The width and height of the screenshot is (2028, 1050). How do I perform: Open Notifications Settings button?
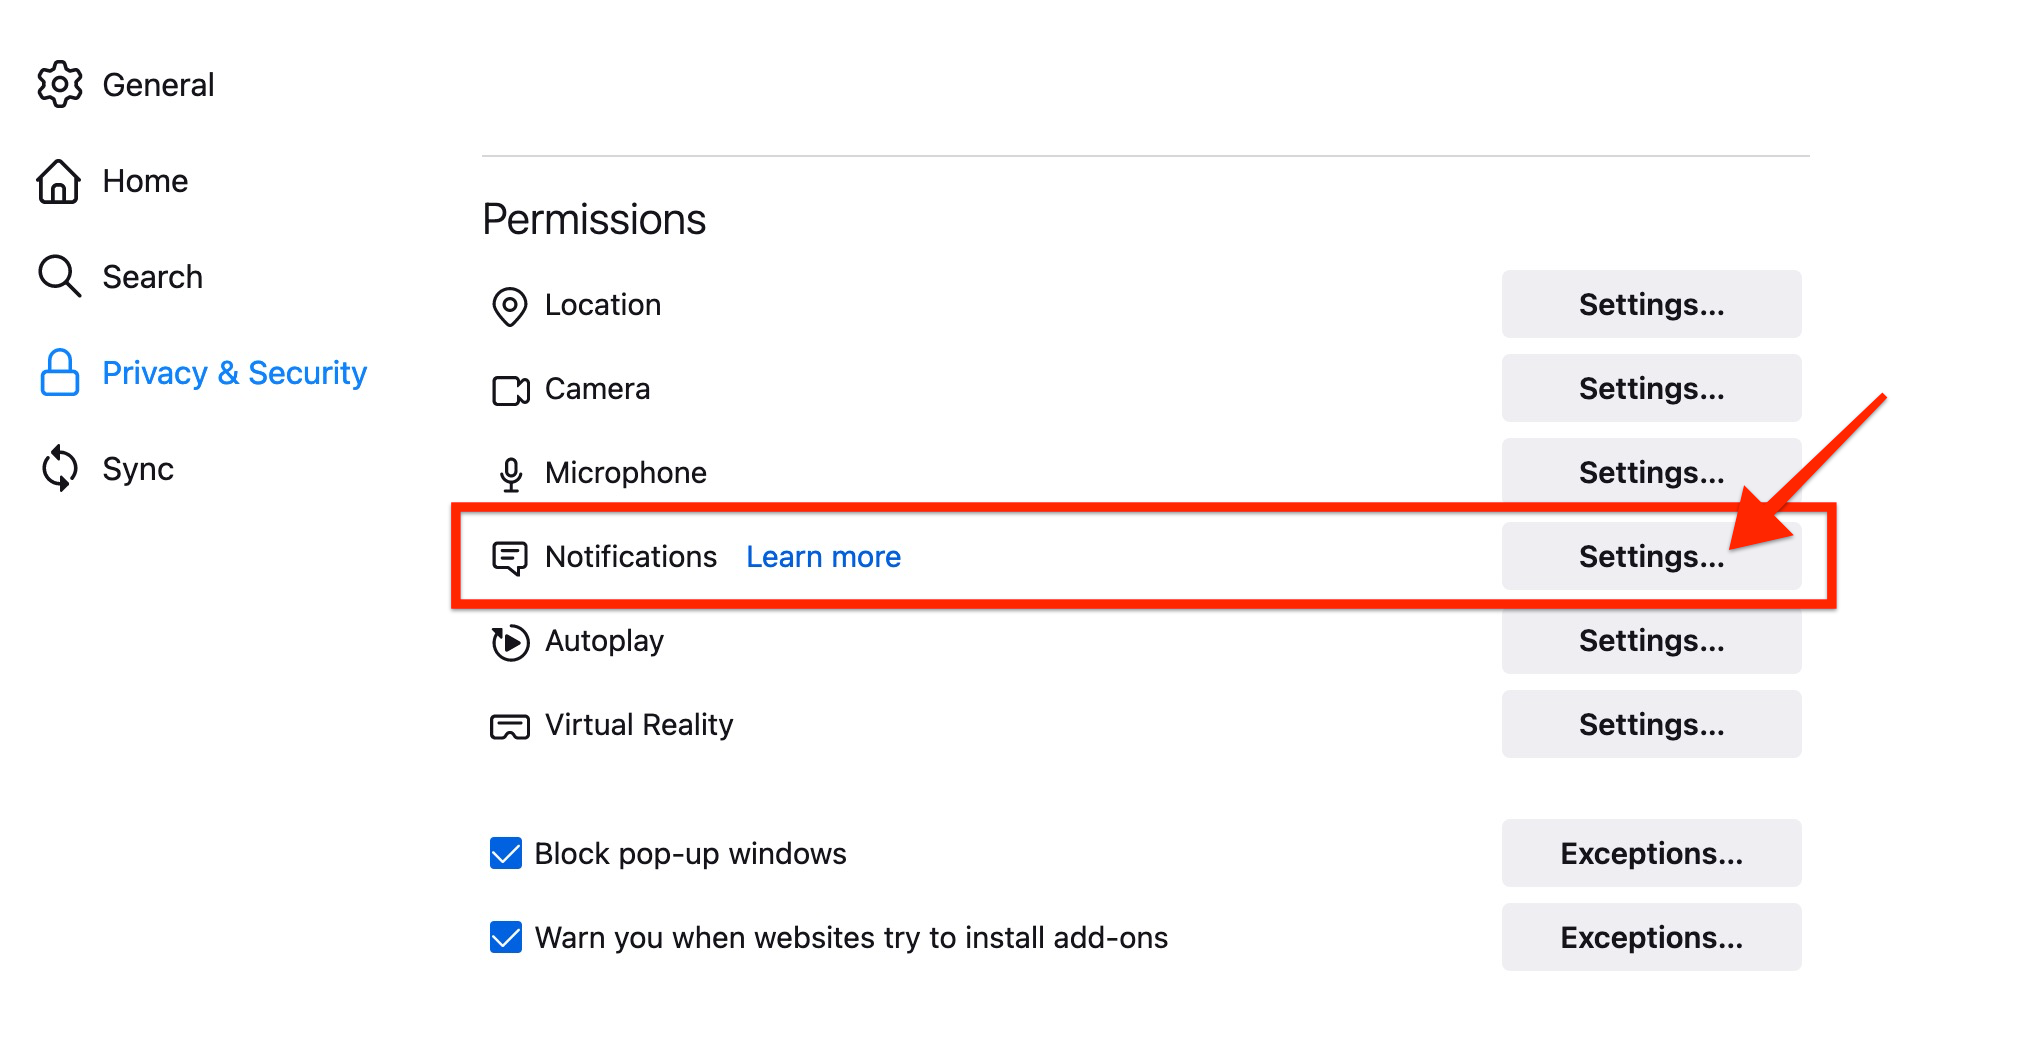click(1650, 557)
